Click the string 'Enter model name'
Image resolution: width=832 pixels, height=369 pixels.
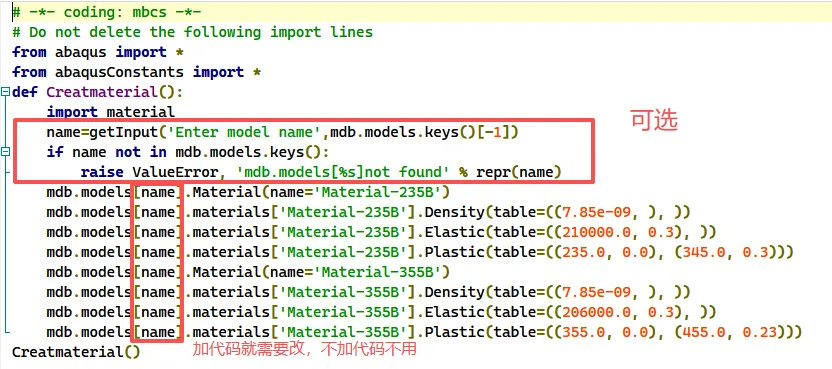[x=244, y=132]
